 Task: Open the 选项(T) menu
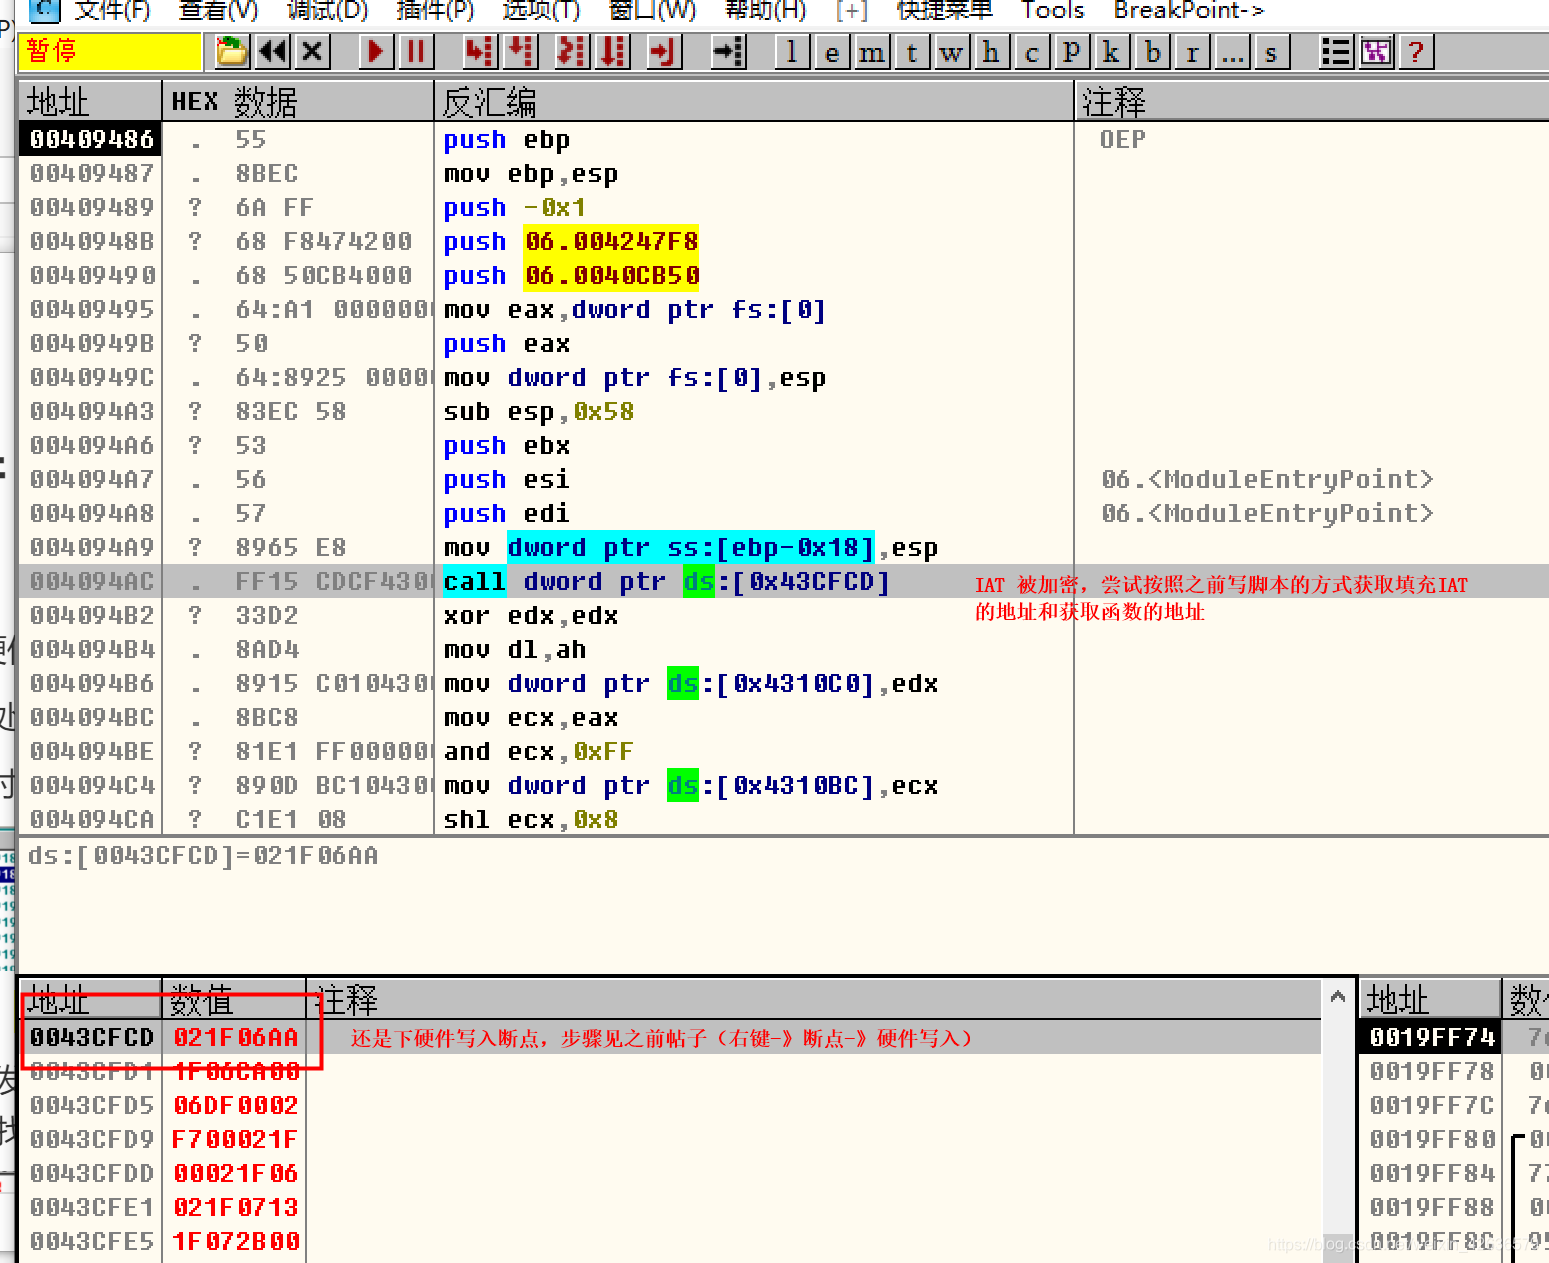pos(541,10)
